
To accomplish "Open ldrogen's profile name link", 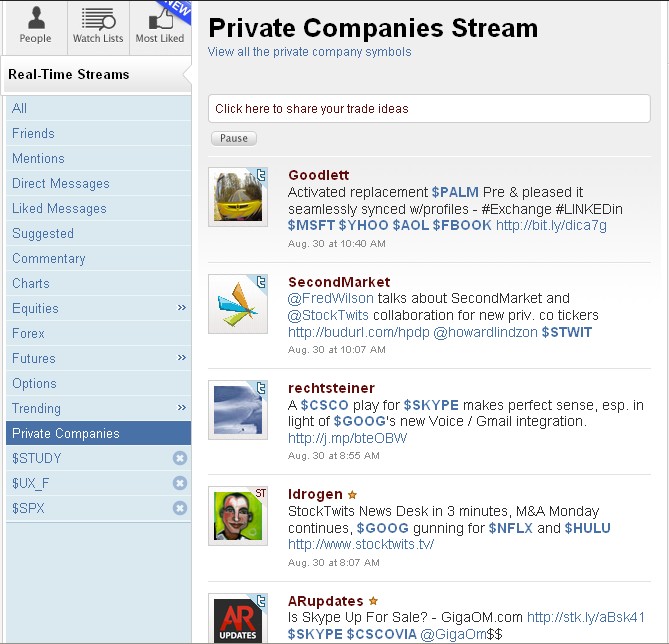I will (315, 494).
